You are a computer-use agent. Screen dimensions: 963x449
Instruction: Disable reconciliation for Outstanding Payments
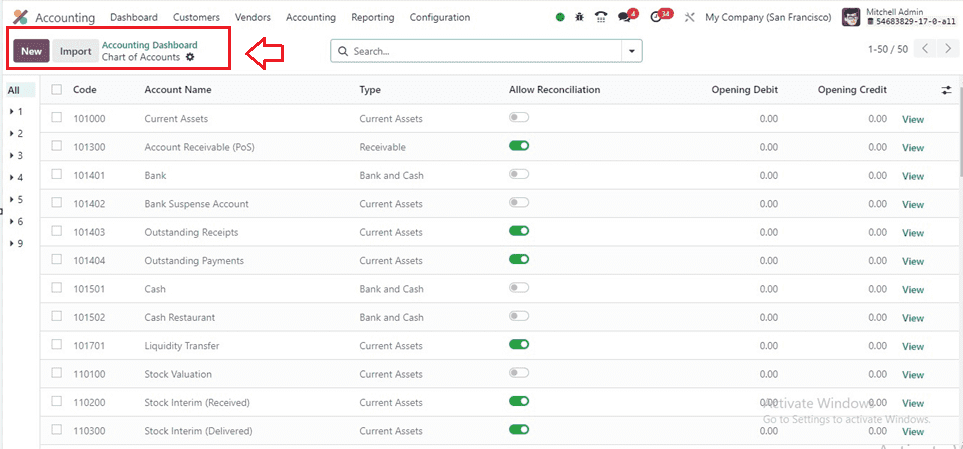pos(519,259)
